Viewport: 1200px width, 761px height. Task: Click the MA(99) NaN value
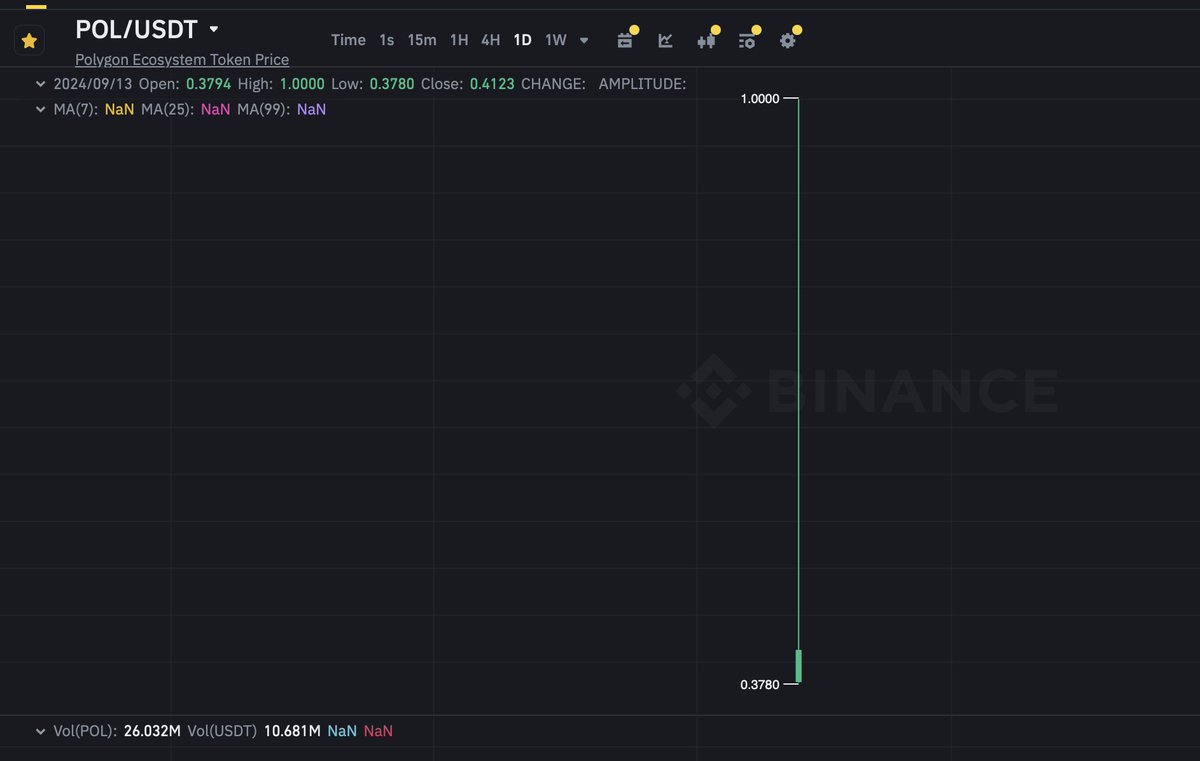[x=311, y=109]
